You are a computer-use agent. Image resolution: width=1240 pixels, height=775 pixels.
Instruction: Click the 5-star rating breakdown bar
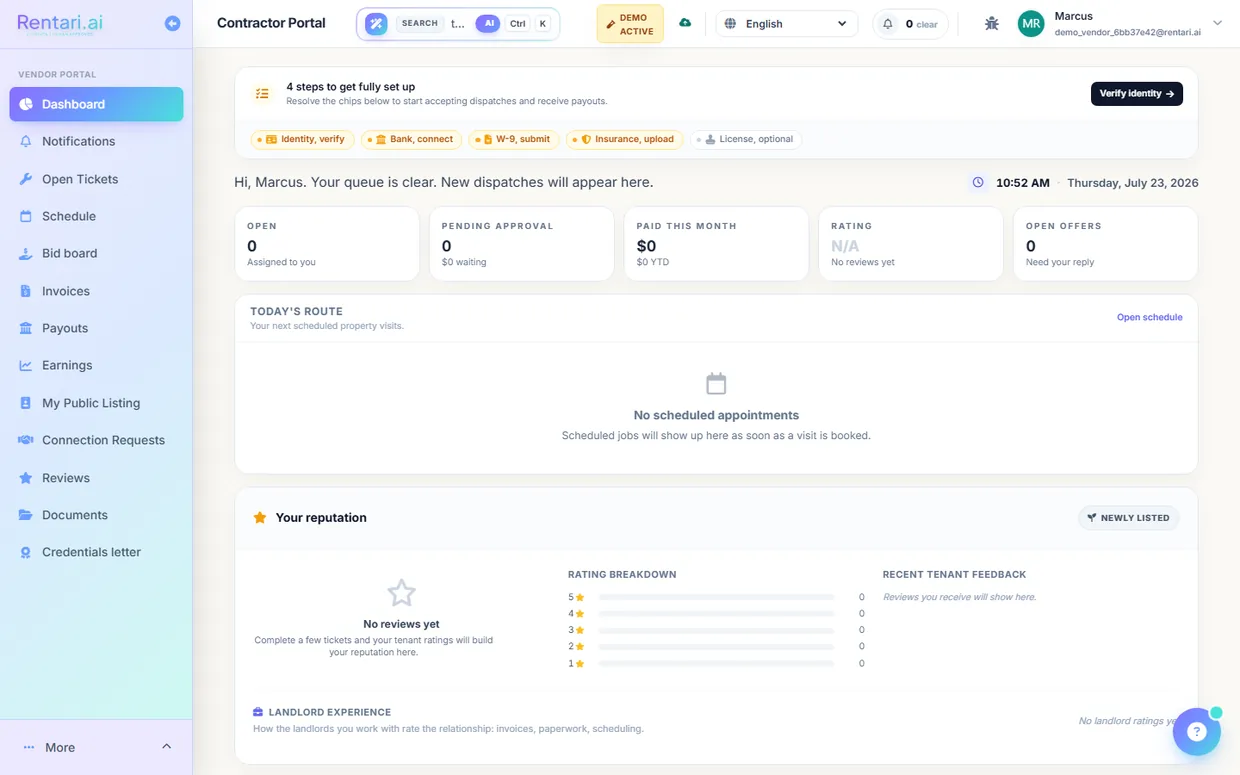point(716,597)
